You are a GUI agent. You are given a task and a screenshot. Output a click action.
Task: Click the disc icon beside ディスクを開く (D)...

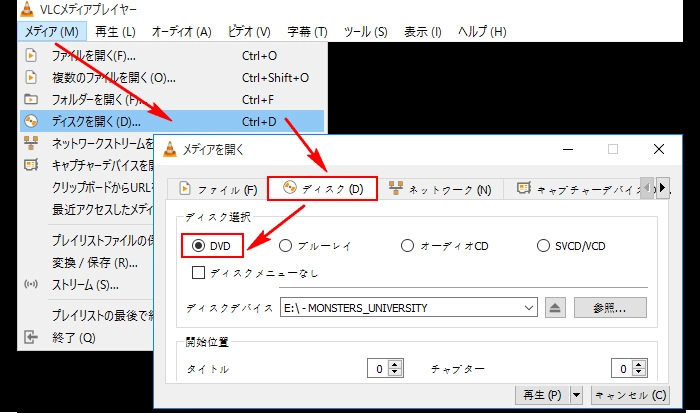(31, 121)
